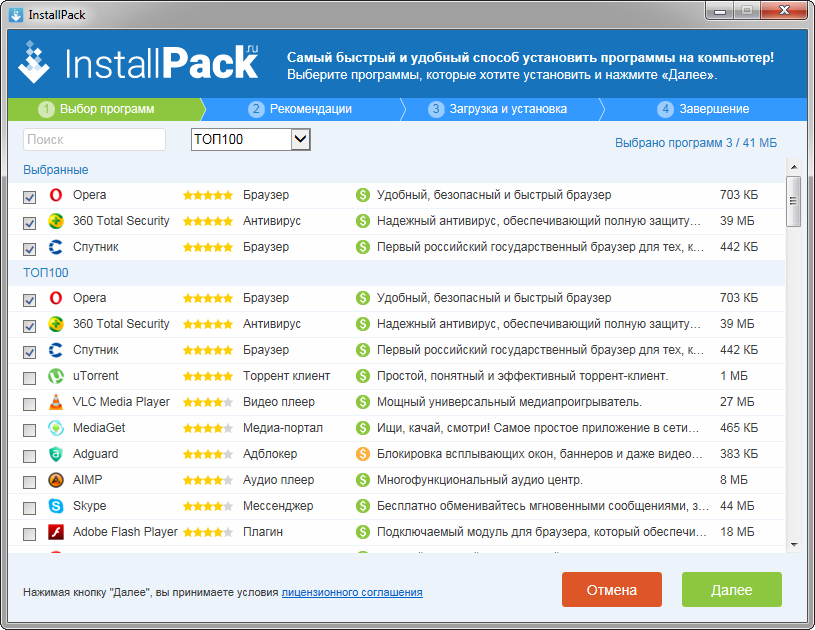
Task: Click the Opera icon in ТОП100 list
Action: tap(56, 298)
